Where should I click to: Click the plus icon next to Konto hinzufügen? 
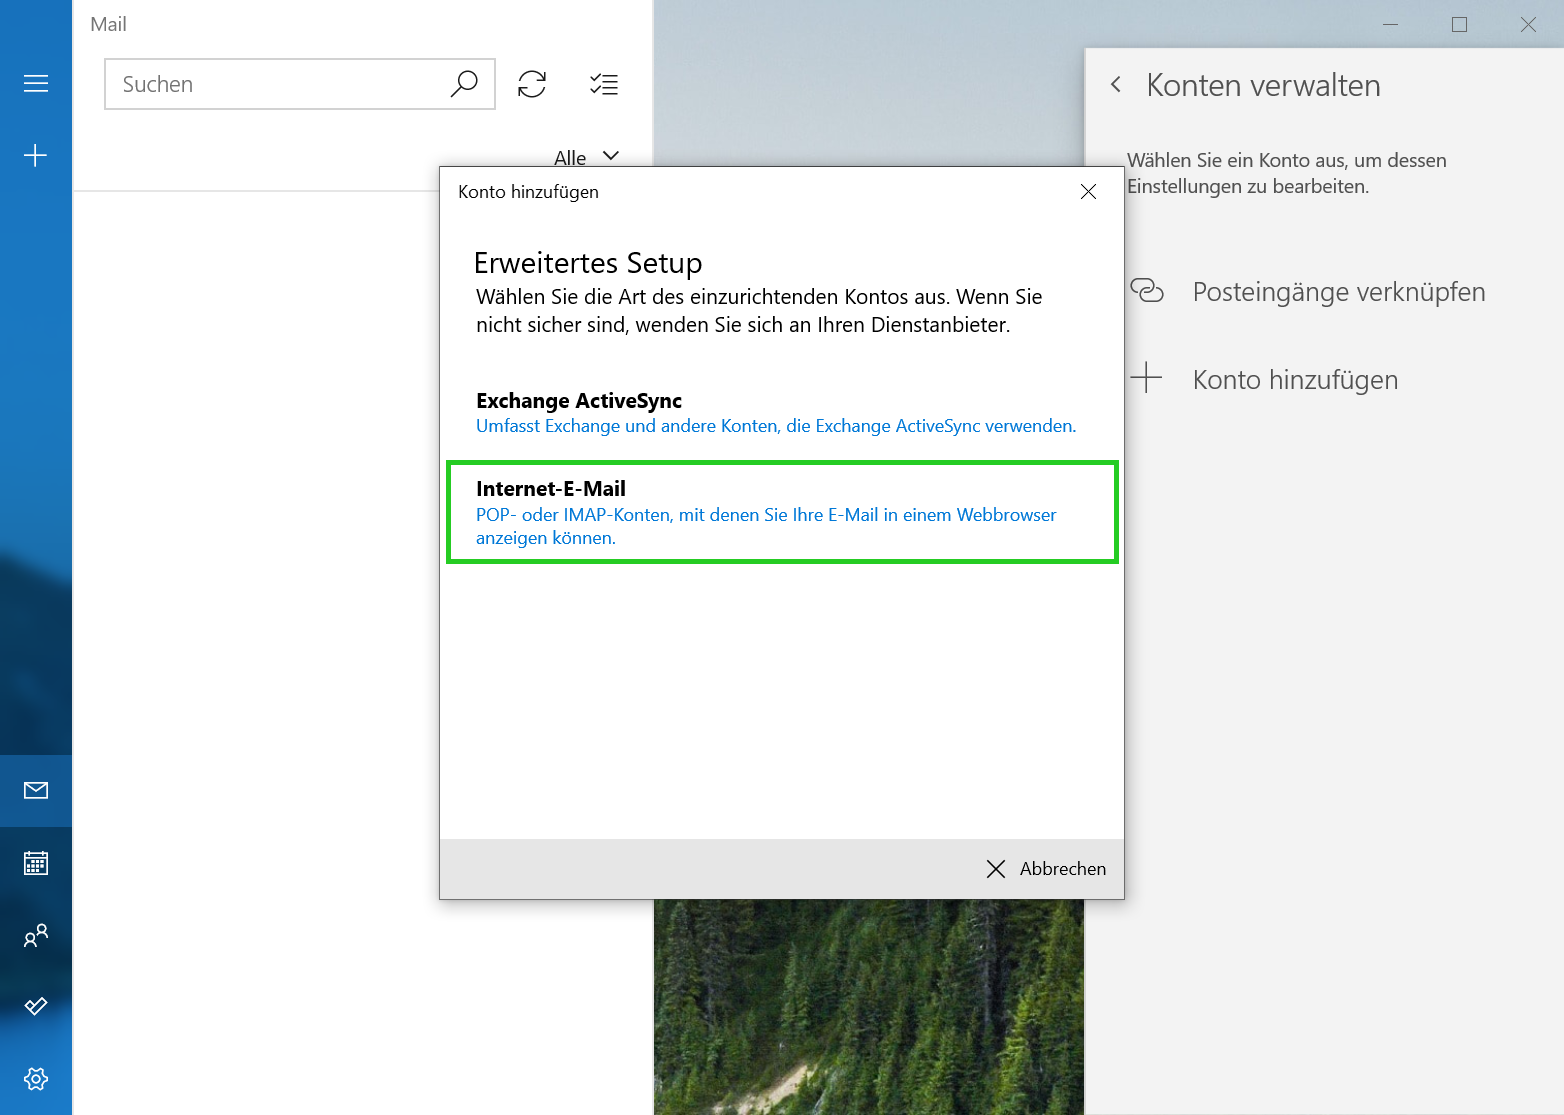[x=1147, y=378]
